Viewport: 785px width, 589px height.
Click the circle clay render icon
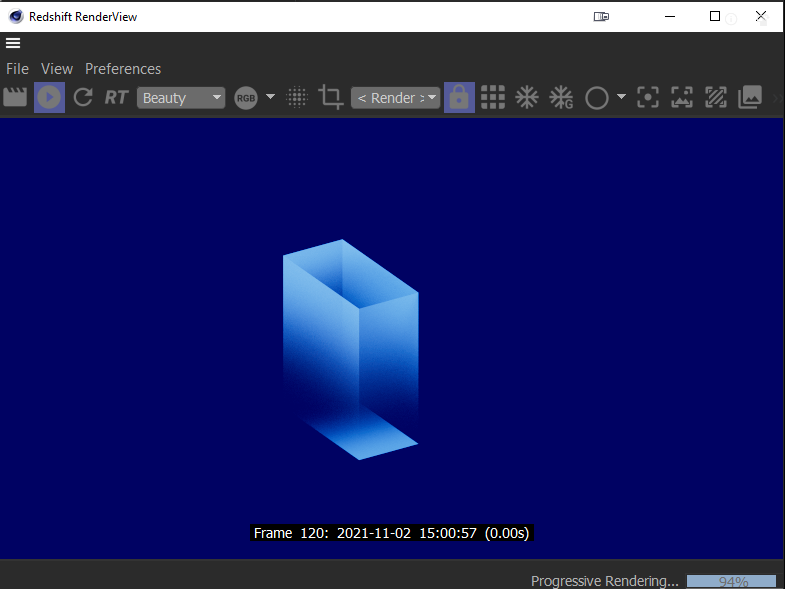(597, 97)
